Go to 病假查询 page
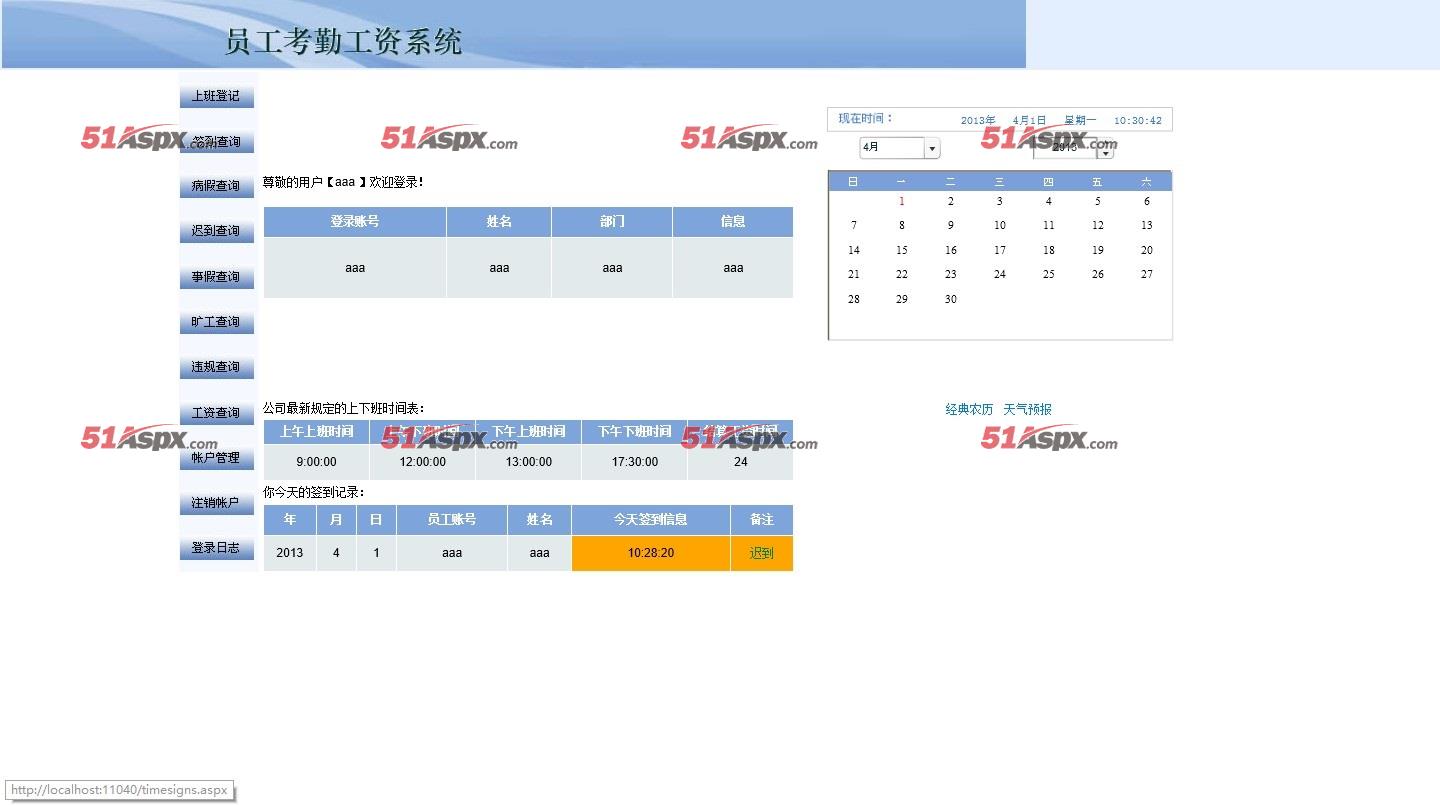Image resolution: width=1440 pixels, height=805 pixels. [216, 186]
